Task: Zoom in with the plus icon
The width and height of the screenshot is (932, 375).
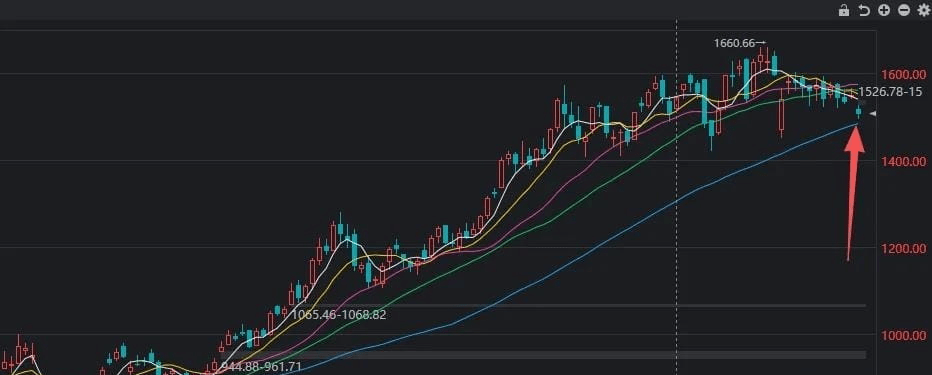Action: pyautogui.click(x=884, y=10)
